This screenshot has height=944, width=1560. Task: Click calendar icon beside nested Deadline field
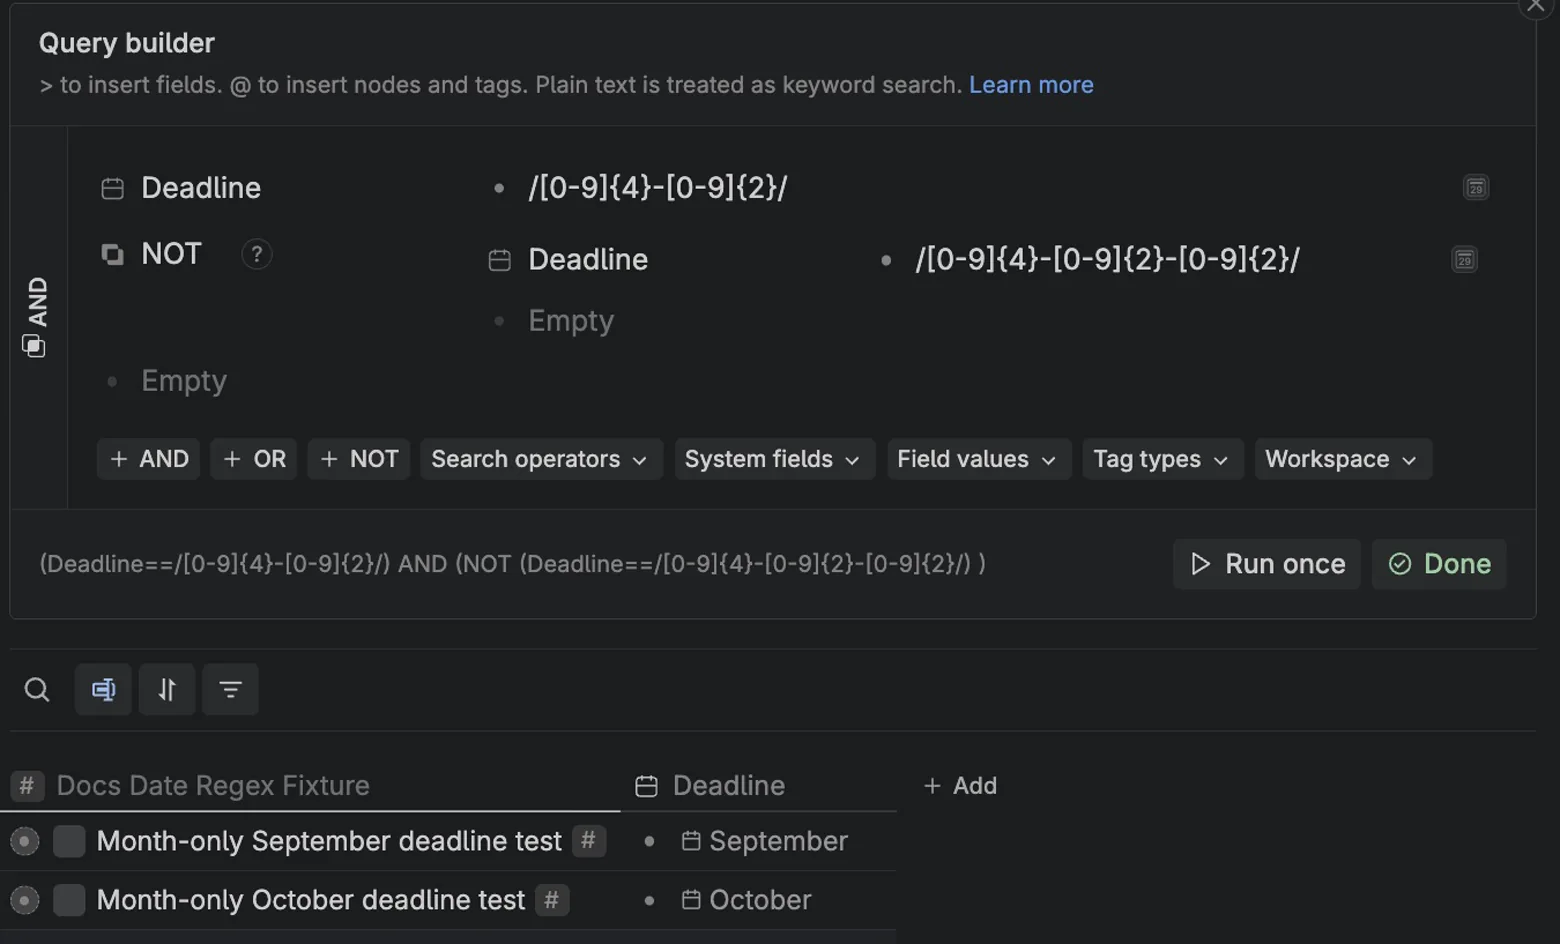point(500,260)
